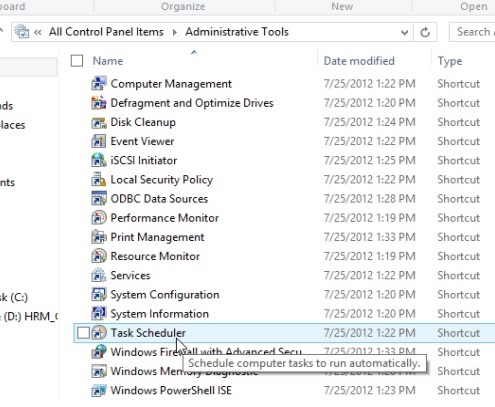Viewport: 495px width, 407px height.
Task: Expand the breadcrumb arrow after All Control Panel Items
Action: [175, 32]
